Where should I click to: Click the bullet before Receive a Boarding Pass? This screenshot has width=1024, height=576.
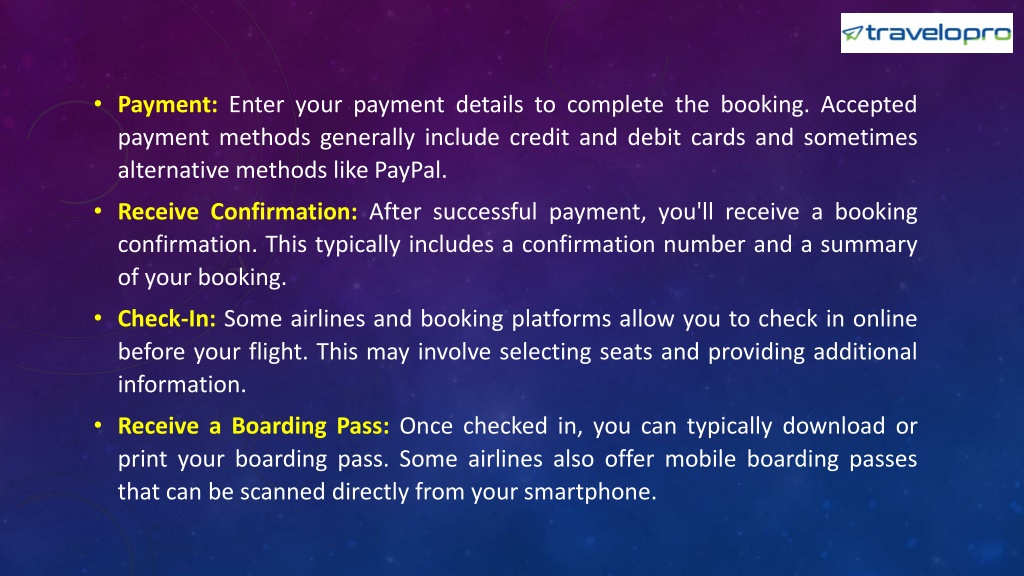pos(98,425)
